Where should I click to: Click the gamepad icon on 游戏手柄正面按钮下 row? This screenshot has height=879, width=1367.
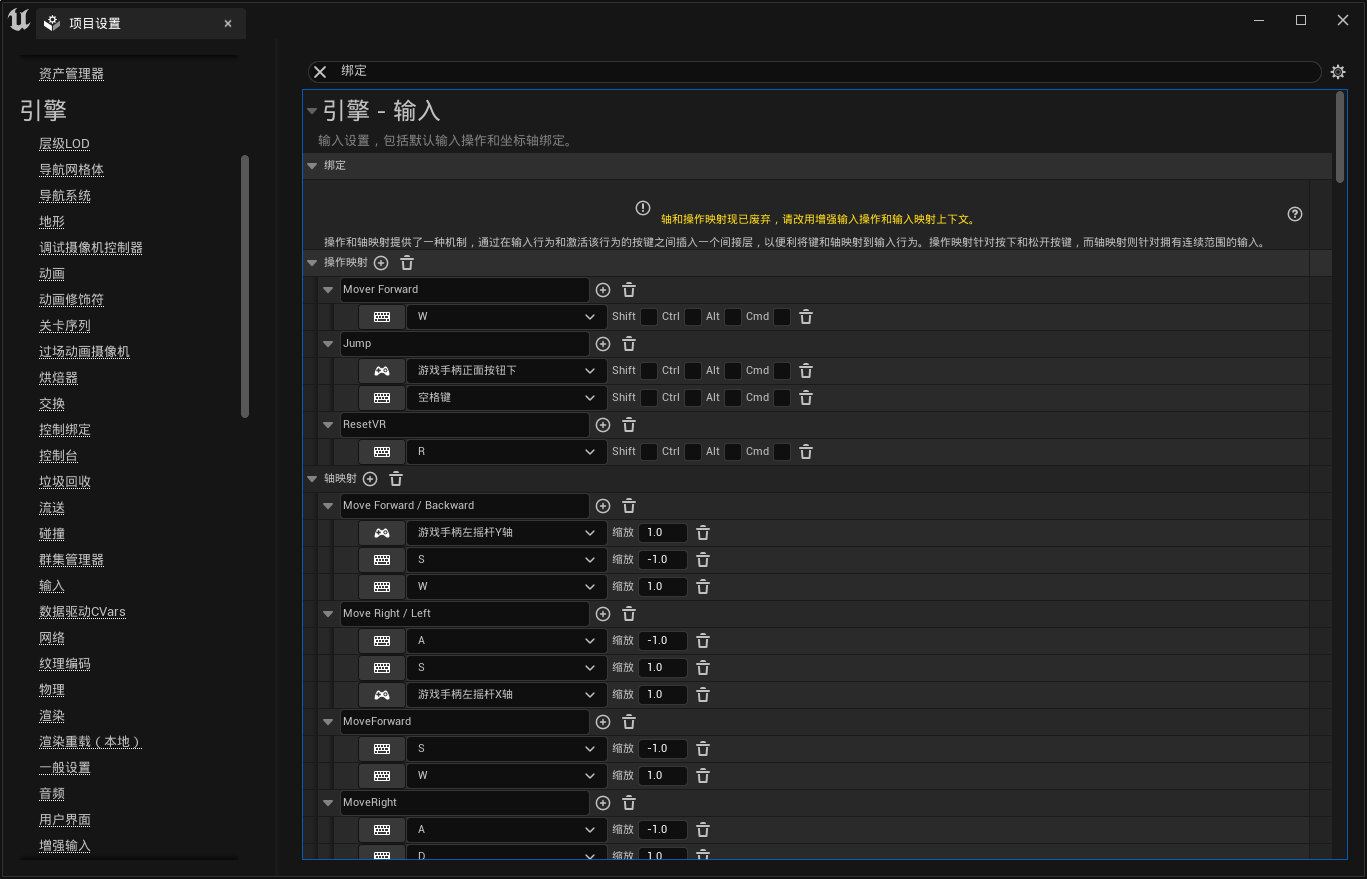point(382,371)
